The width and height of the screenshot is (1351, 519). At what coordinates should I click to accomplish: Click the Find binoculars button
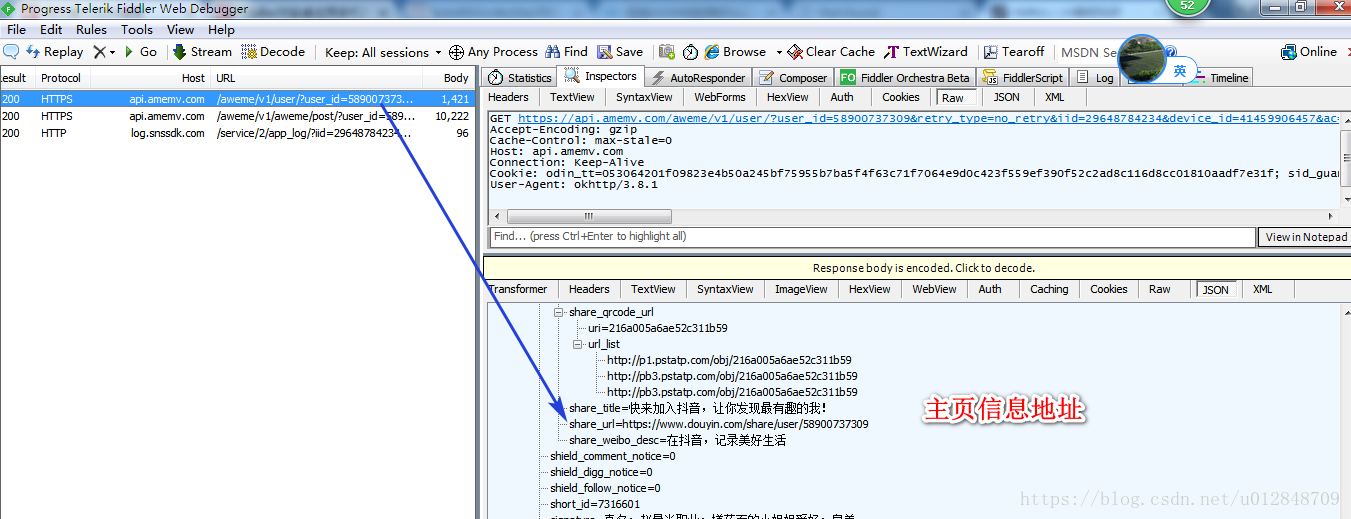tap(566, 52)
